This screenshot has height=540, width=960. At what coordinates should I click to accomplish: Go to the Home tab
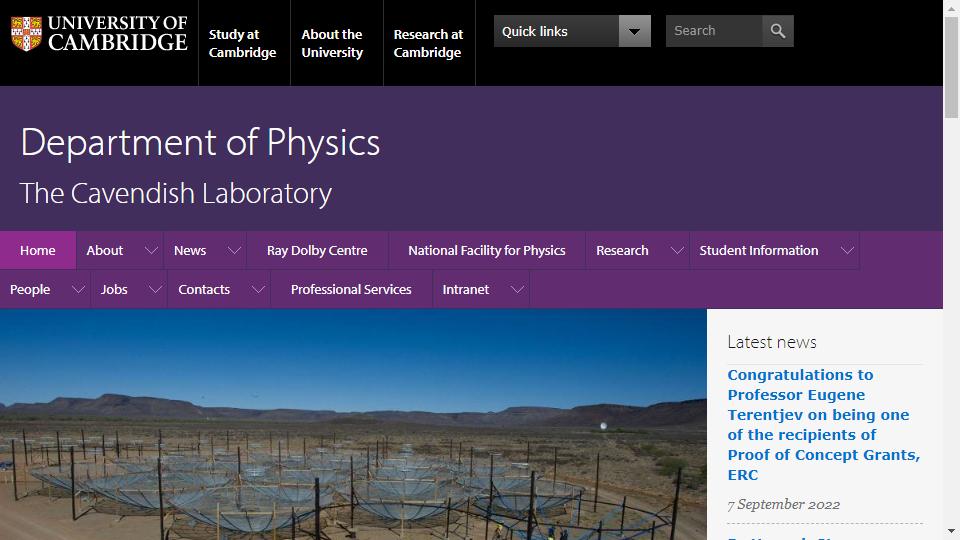point(38,250)
